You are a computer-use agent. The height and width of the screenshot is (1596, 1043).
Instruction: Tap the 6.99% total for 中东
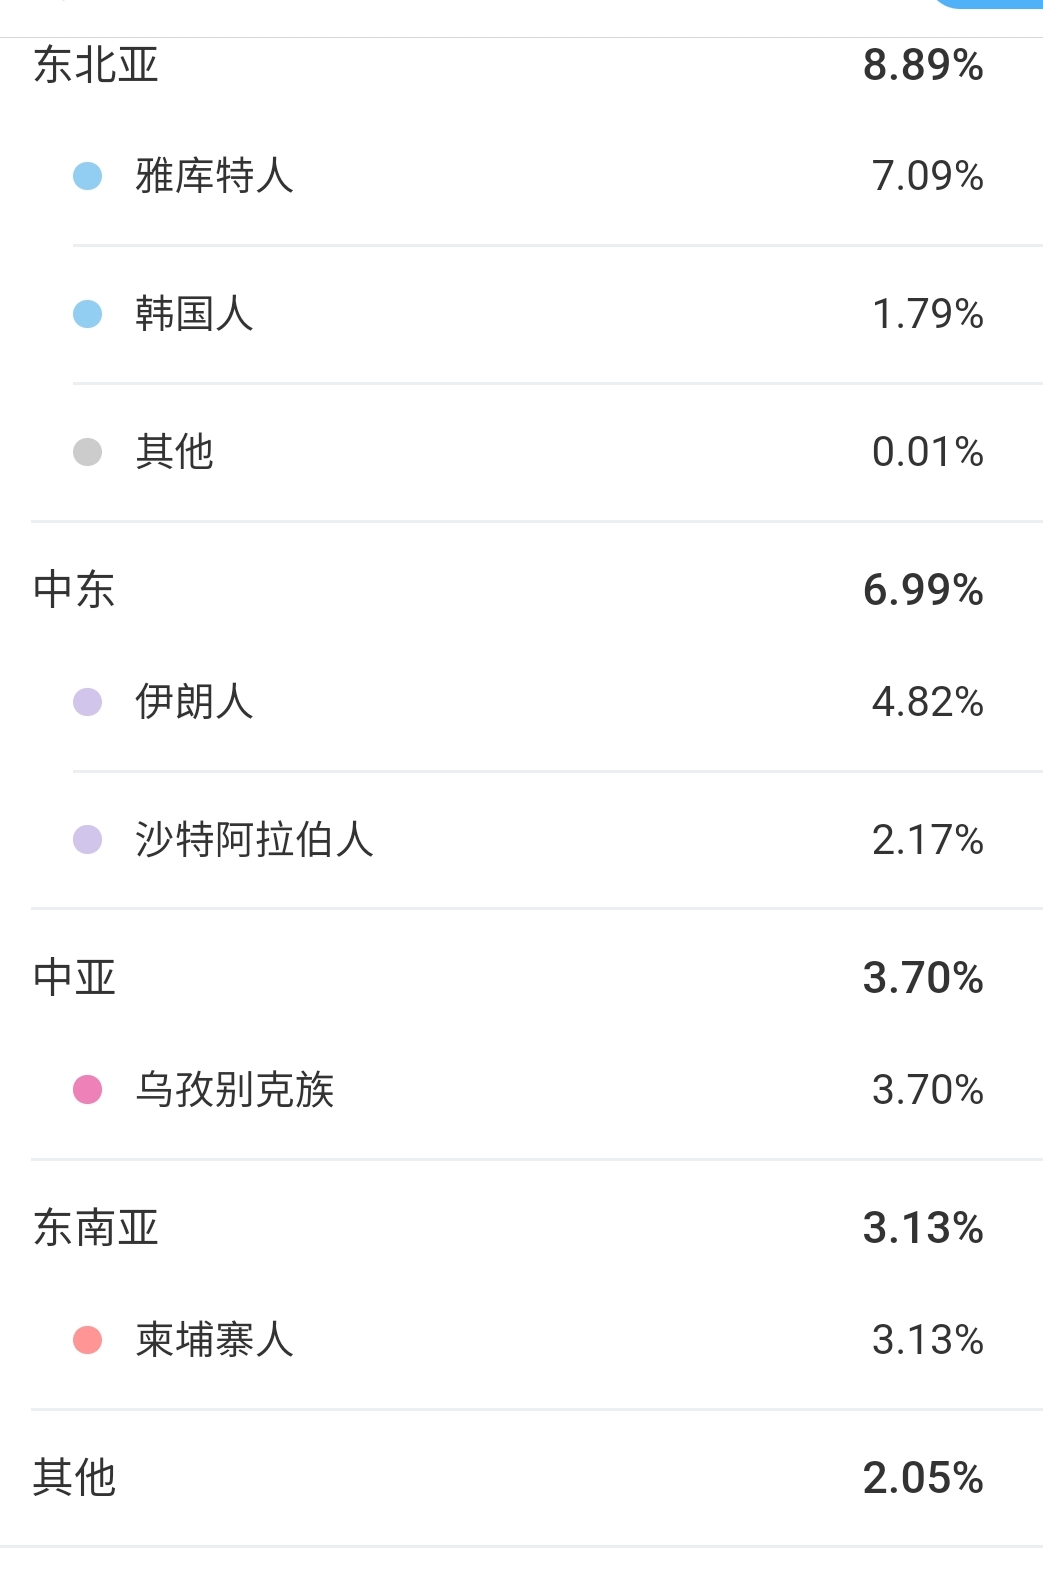coord(923,590)
